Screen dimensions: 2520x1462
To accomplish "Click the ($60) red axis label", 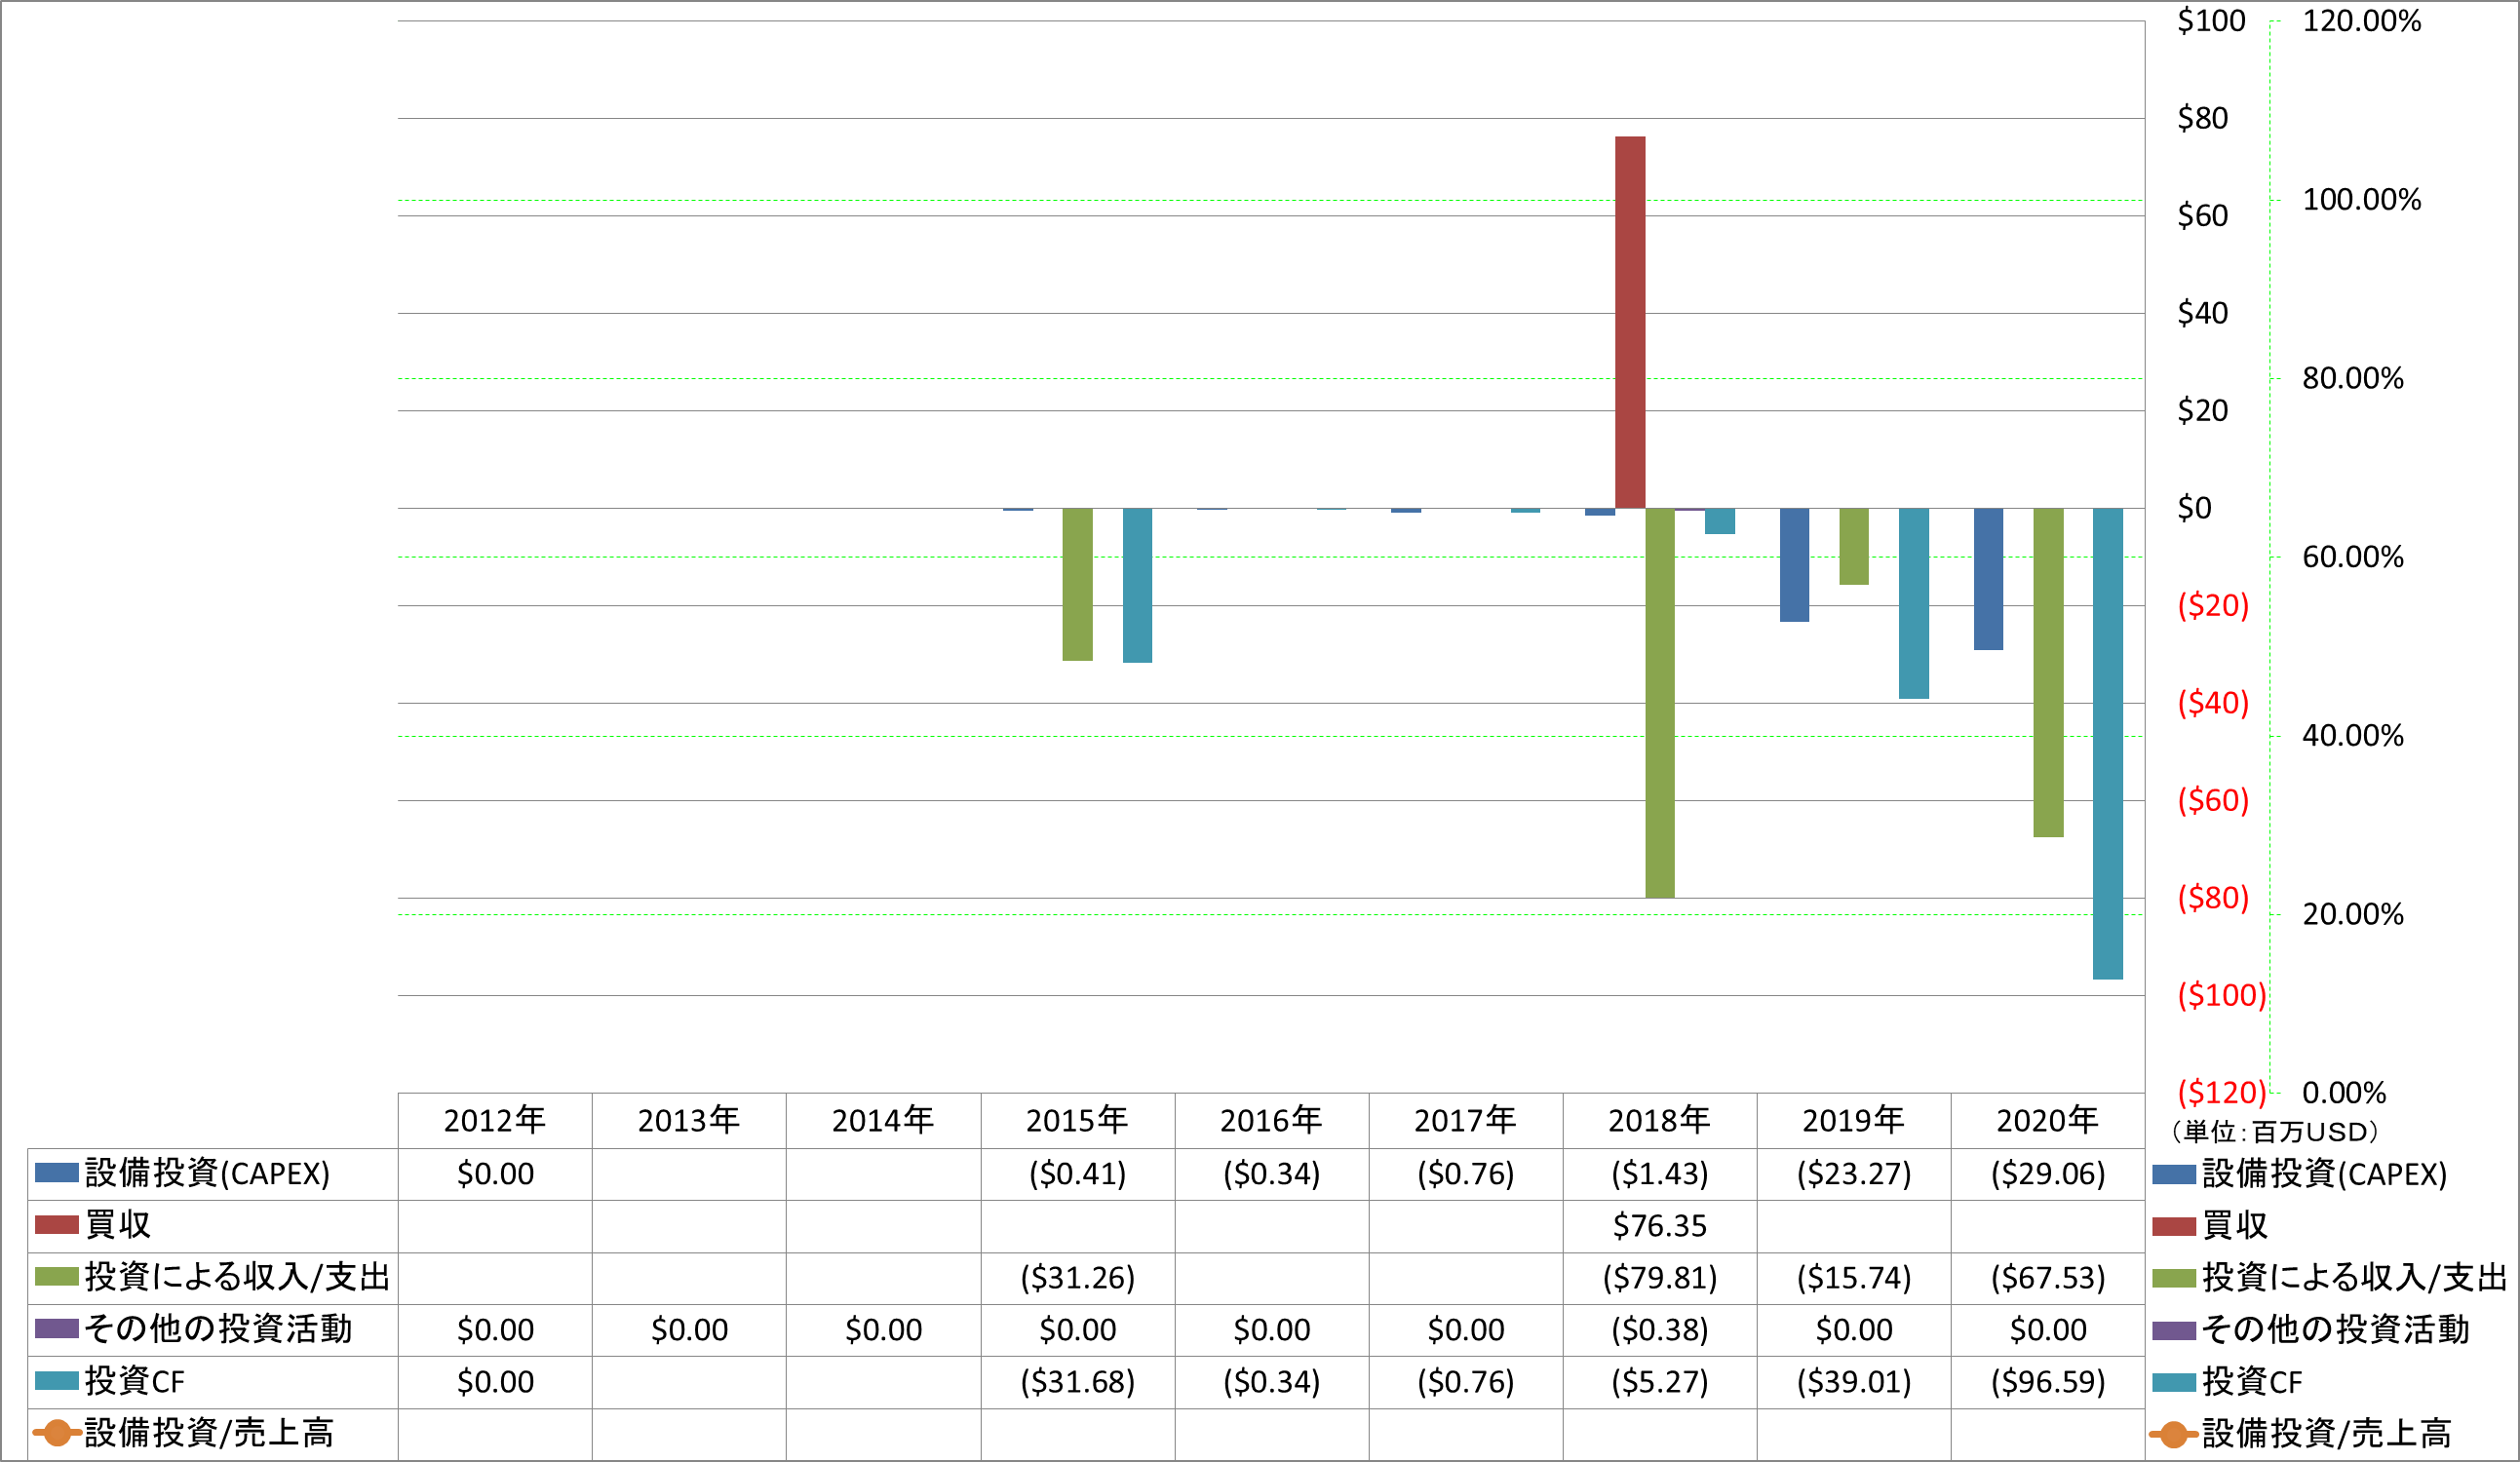I will coord(2213,800).
